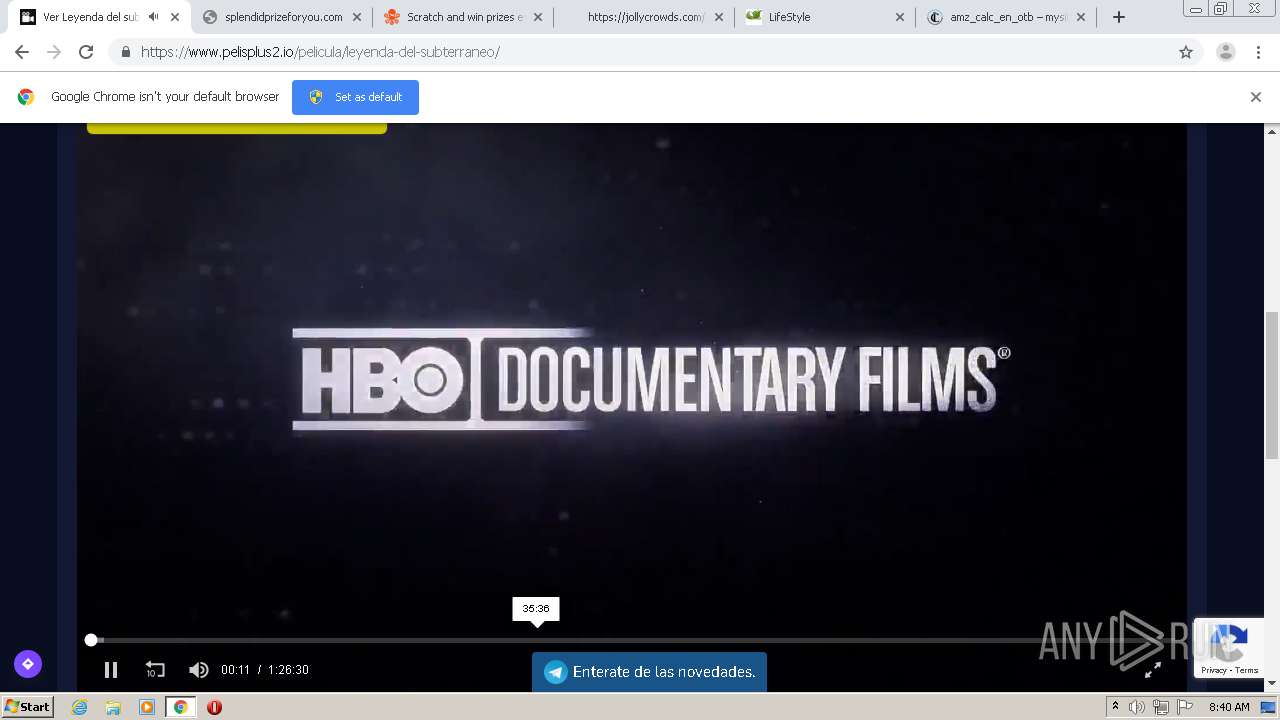Seek on the video progress bar
Image resolution: width=1280 pixels, height=720 pixels.
click(631, 640)
